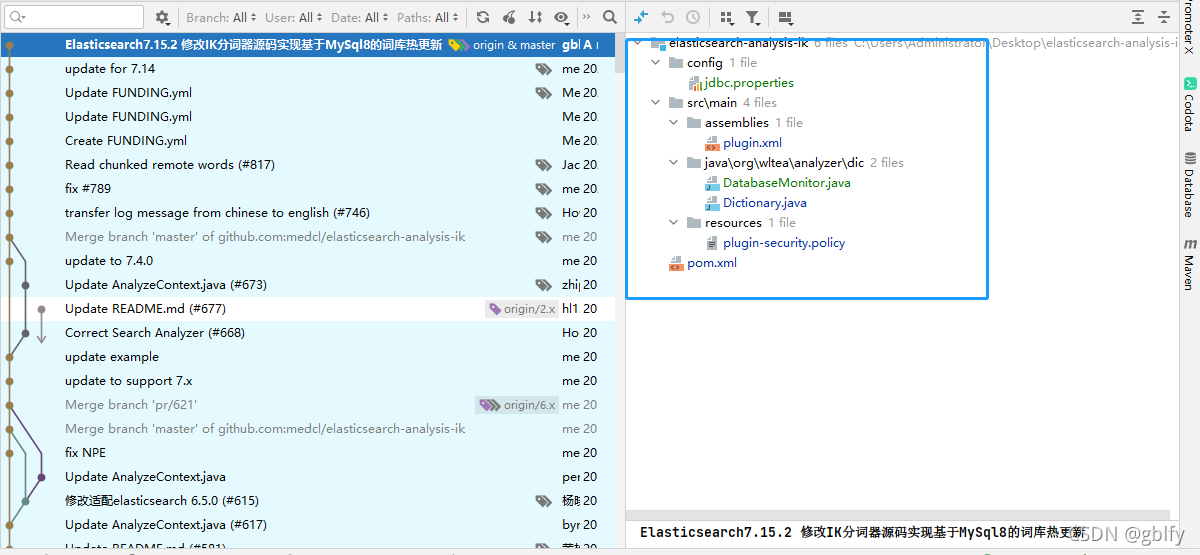Image resolution: width=1200 pixels, height=555 pixels.
Task: Open the Maven tool window
Action: coord(1189,264)
